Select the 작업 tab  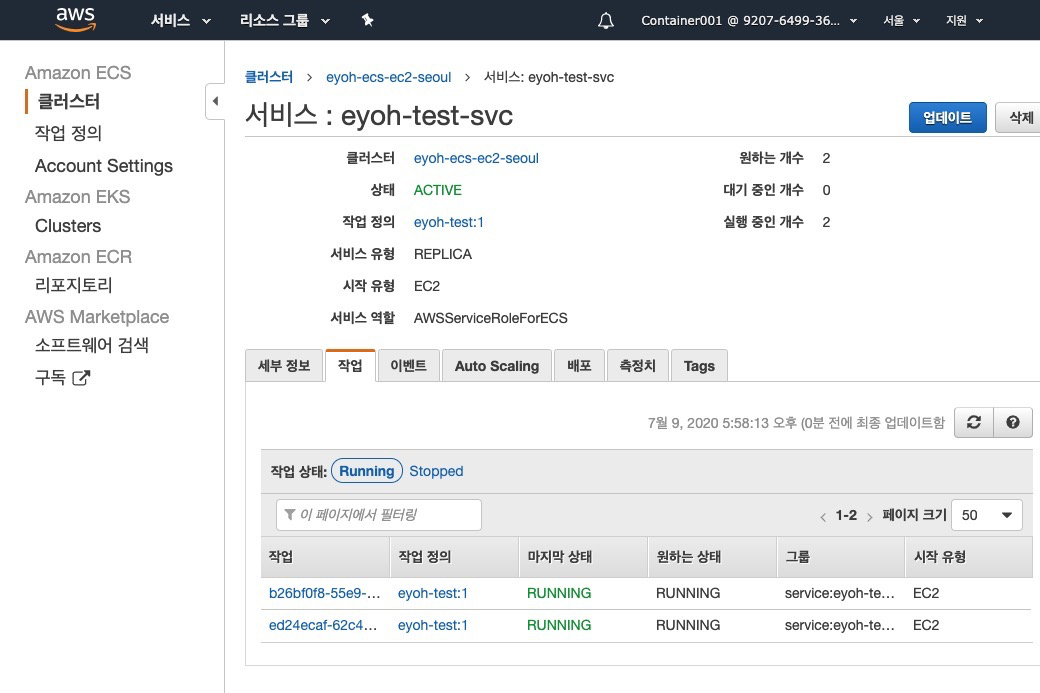[350, 365]
